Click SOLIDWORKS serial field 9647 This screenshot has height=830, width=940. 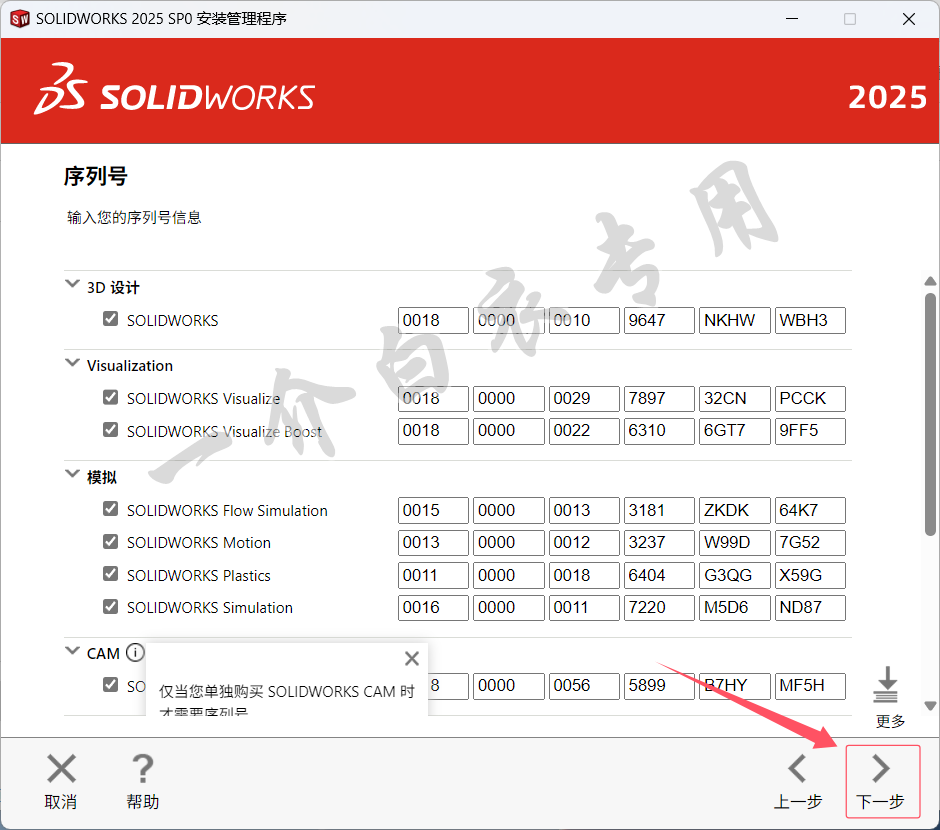(659, 321)
